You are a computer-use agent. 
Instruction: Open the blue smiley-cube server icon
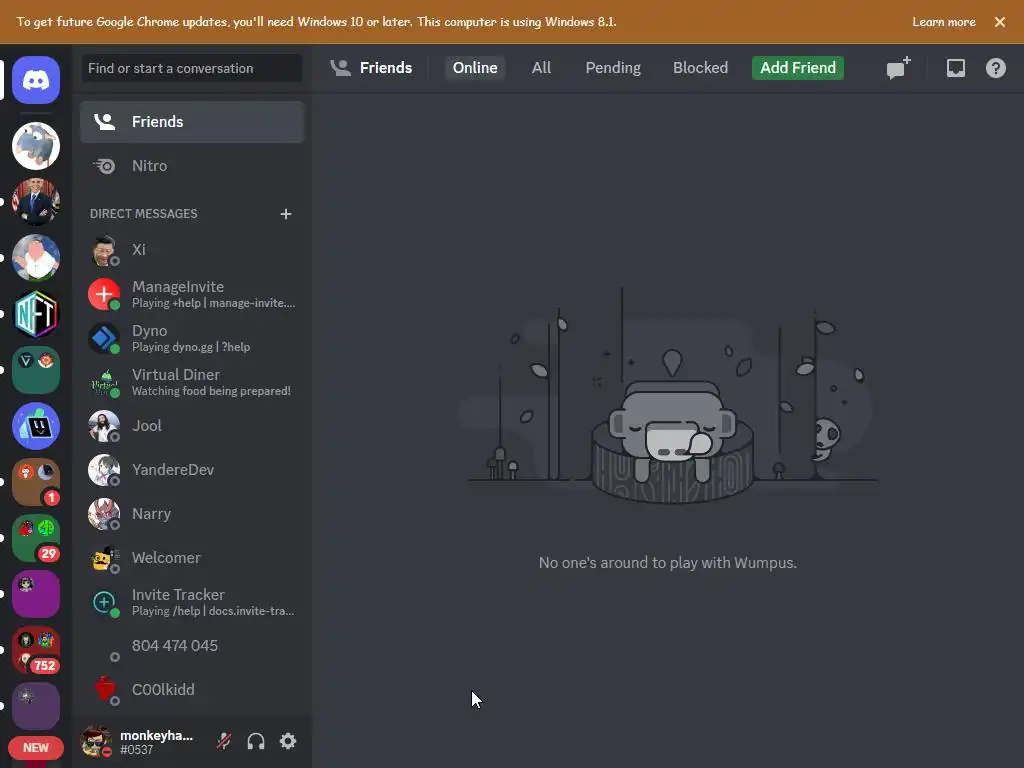pyautogui.click(x=36, y=426)
